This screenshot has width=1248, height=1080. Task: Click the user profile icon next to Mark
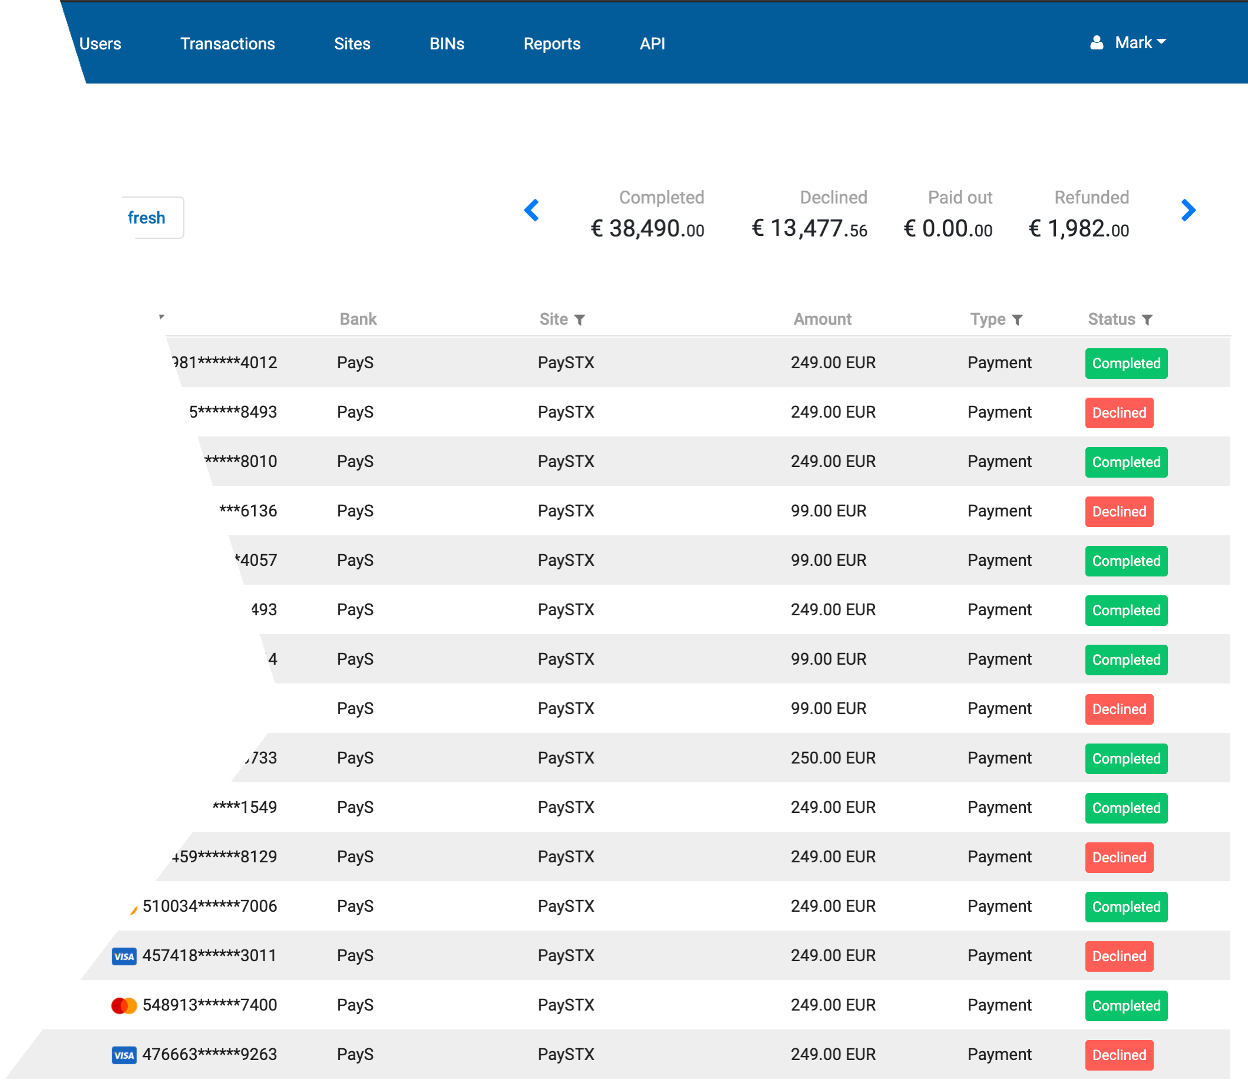tap(1097, 43)
